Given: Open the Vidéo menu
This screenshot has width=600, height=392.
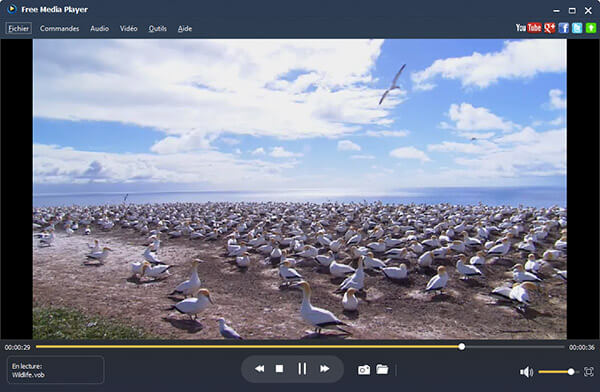Looking at the screenshot, I should (128, 28).
